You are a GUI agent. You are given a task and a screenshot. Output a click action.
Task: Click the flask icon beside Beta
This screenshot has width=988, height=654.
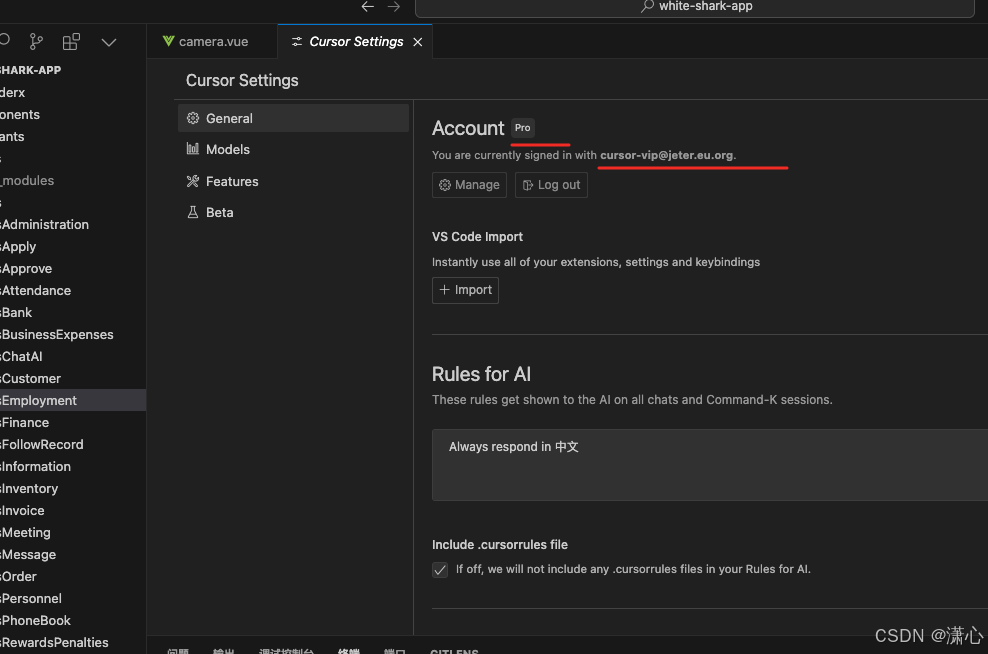pos(193,212)
